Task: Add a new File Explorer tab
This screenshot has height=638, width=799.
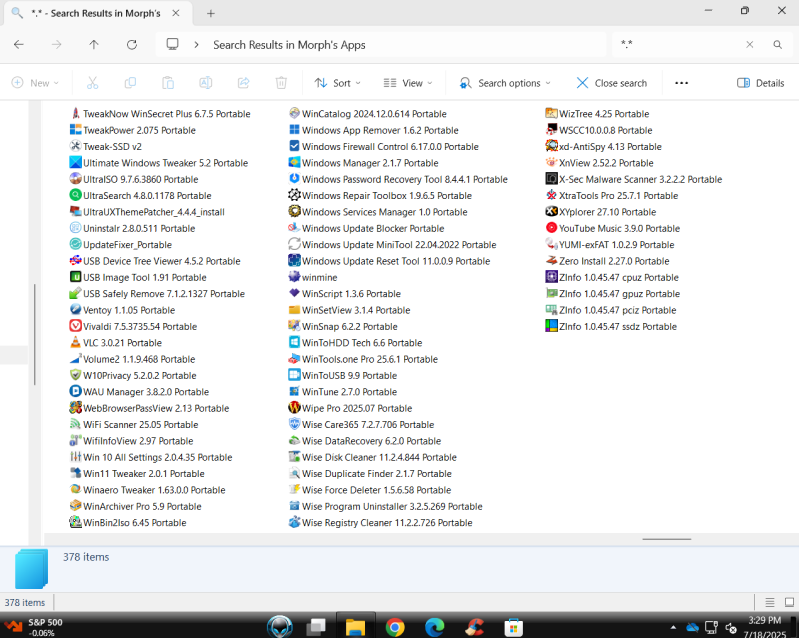Action: 210,14
